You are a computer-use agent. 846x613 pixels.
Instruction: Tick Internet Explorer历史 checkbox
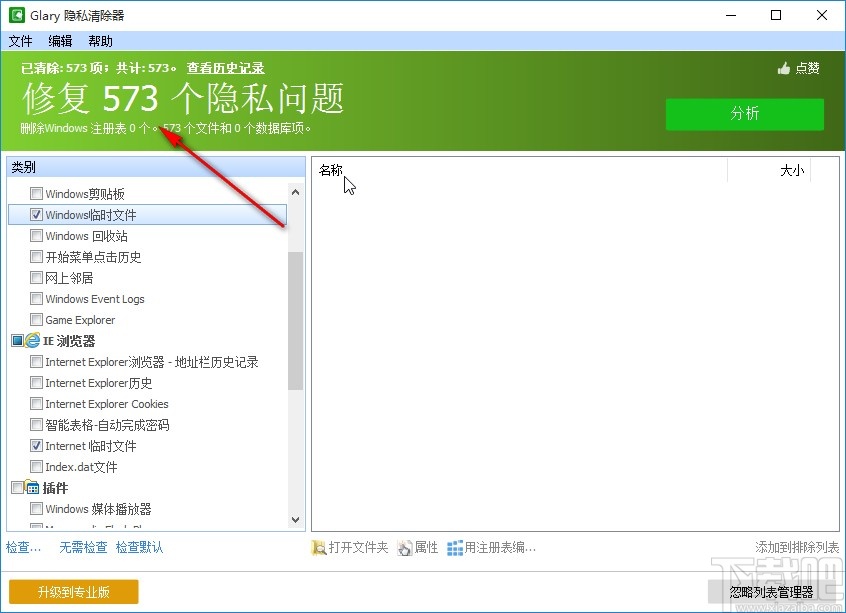coord(36,383)
